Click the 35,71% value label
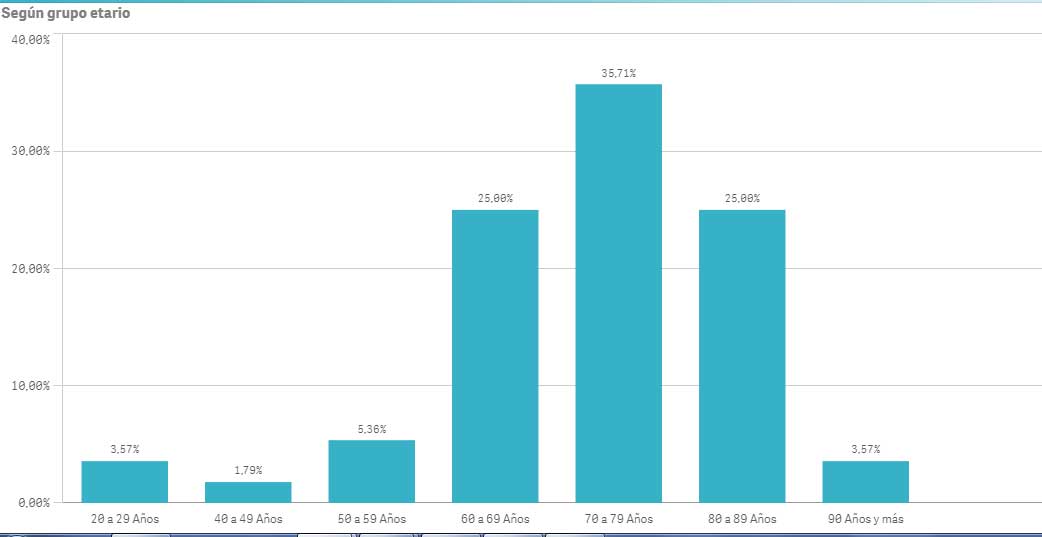Viewport: 1042px width, 537px height. [618, 73]
